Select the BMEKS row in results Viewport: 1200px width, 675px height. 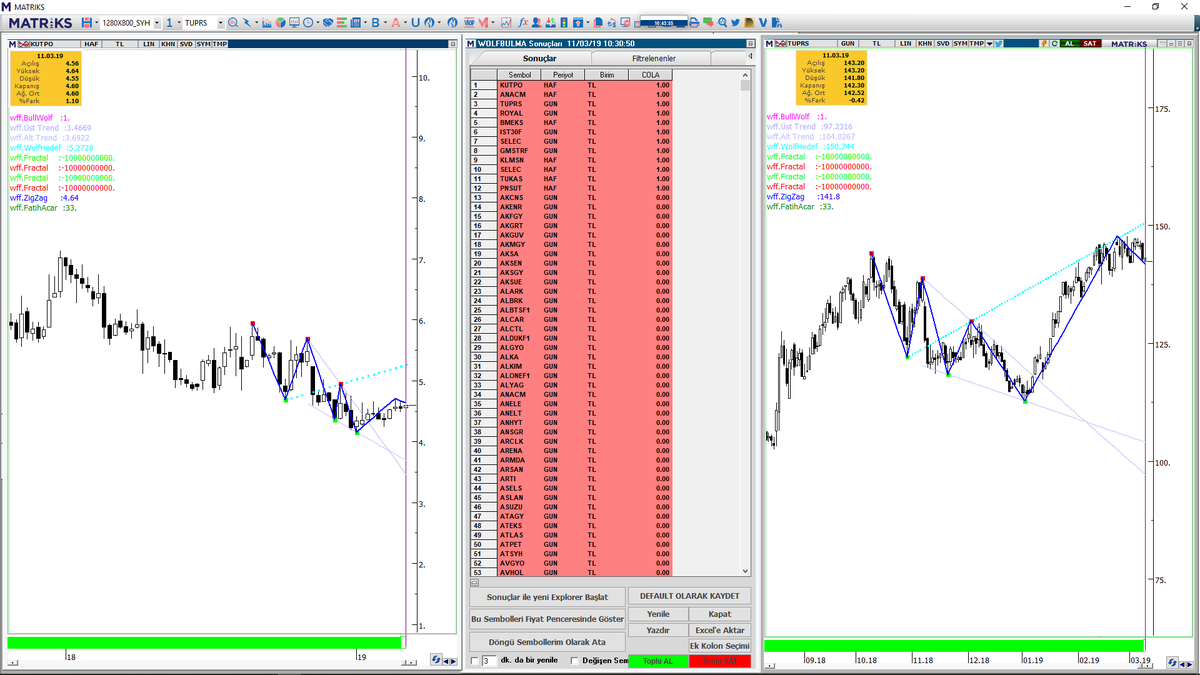(x=571, y=123)
